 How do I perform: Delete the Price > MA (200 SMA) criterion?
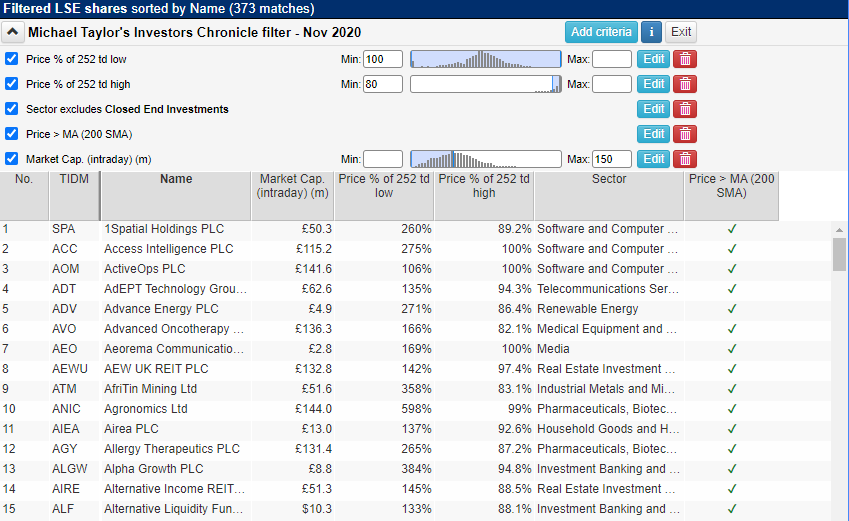coord(685,134)
